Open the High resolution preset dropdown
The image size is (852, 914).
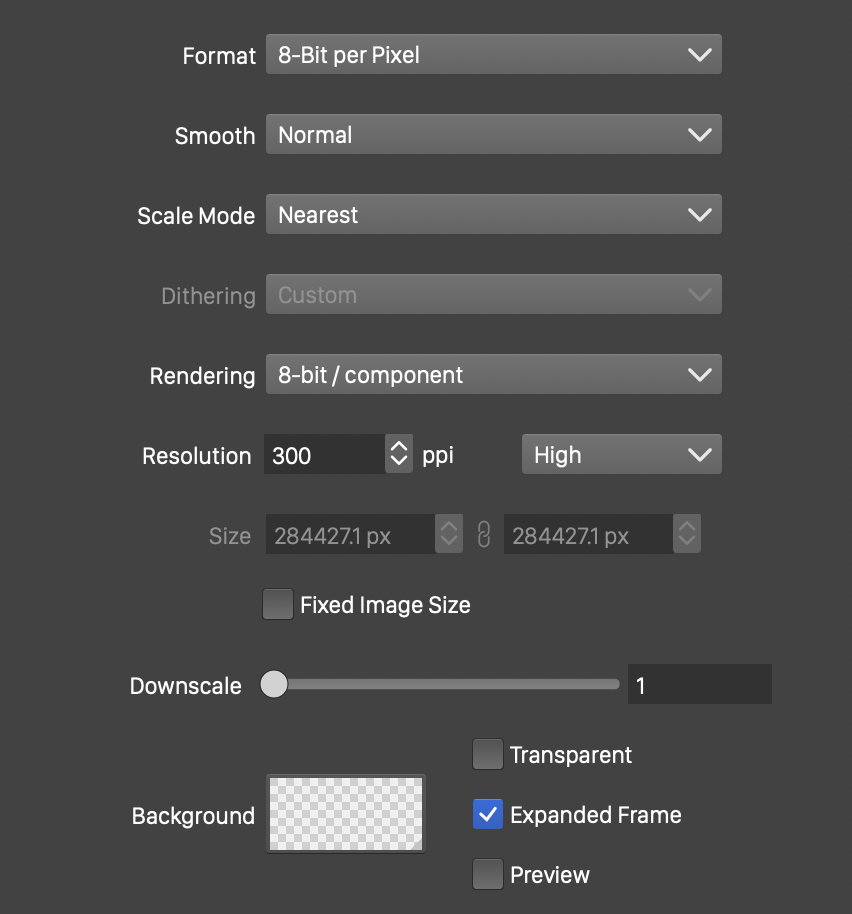tap(621, 455)
